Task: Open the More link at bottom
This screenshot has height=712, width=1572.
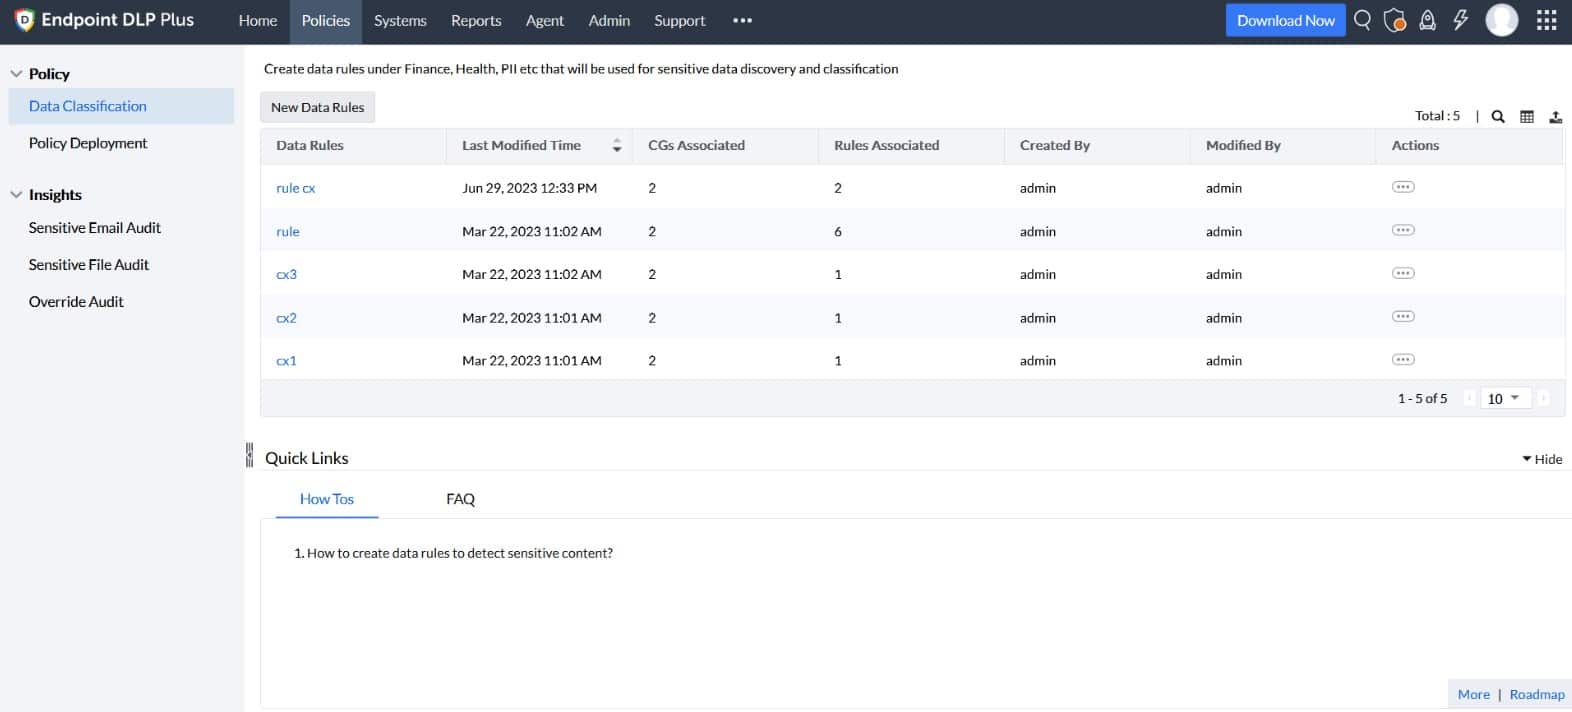Action: coord(1473,694)
